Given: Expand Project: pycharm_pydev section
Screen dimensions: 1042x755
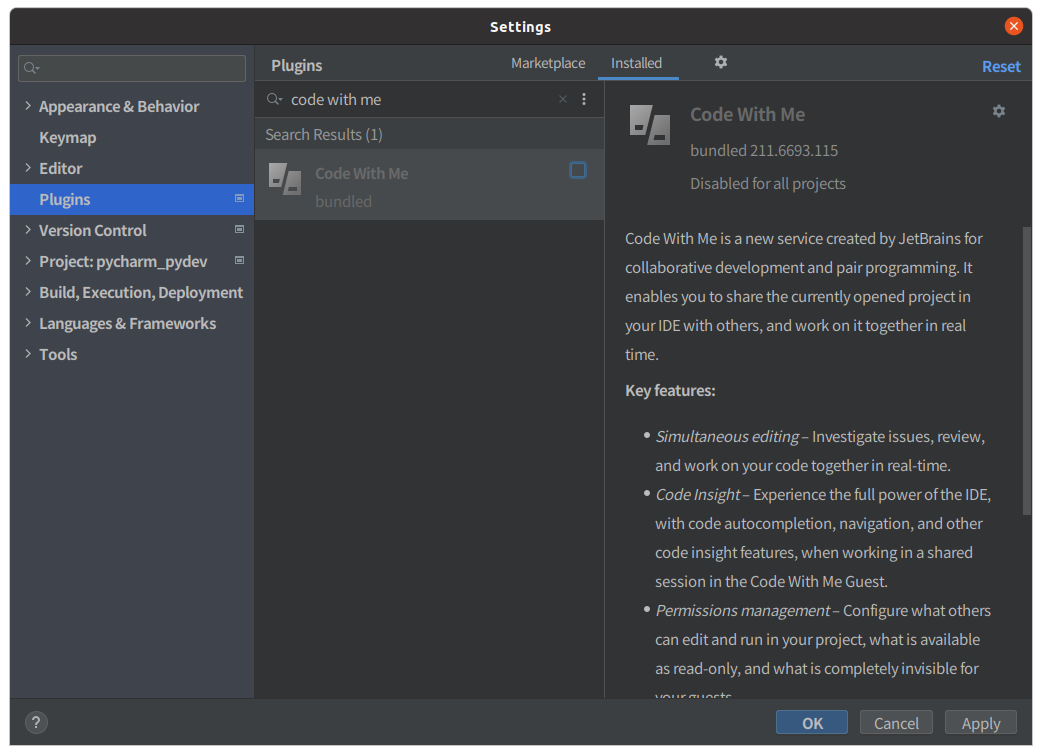Looking at the screenshot, I should [28, 261].
